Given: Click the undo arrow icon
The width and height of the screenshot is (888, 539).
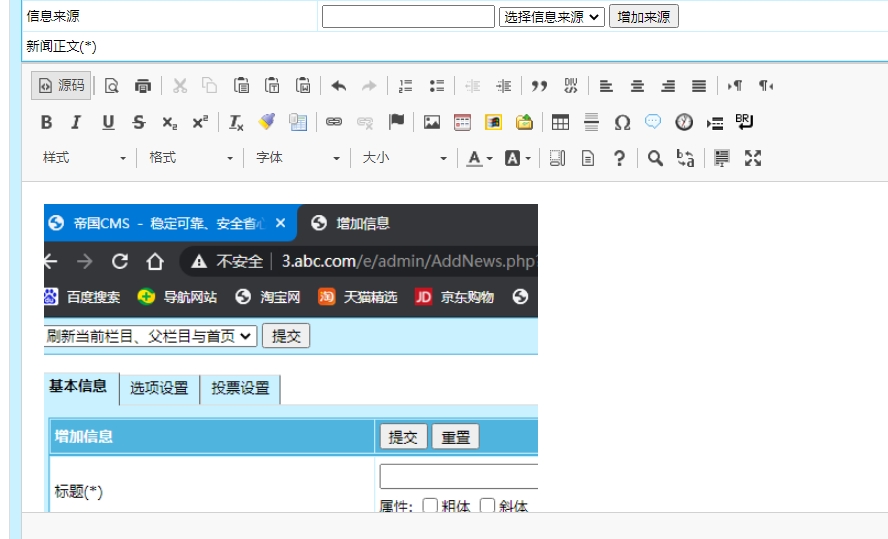Looking at the screenshot, I should click(x=339, y=86).
